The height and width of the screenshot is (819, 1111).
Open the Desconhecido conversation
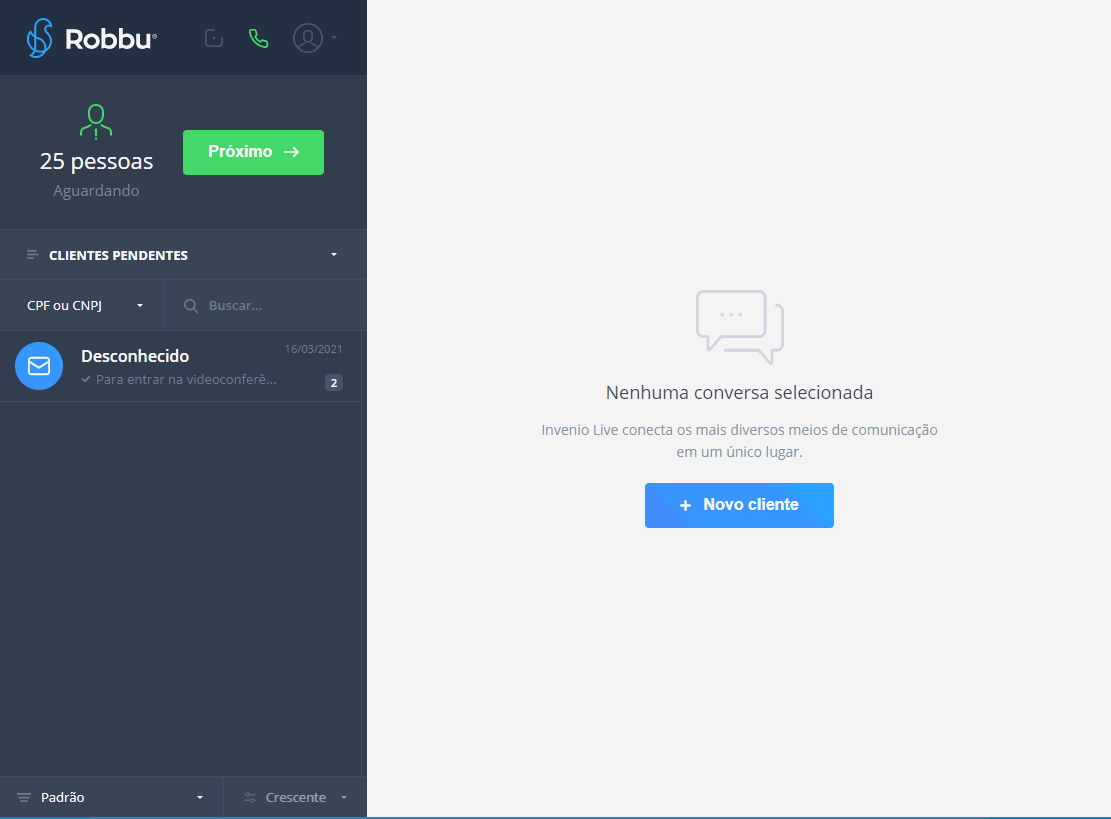pos(180,366)
